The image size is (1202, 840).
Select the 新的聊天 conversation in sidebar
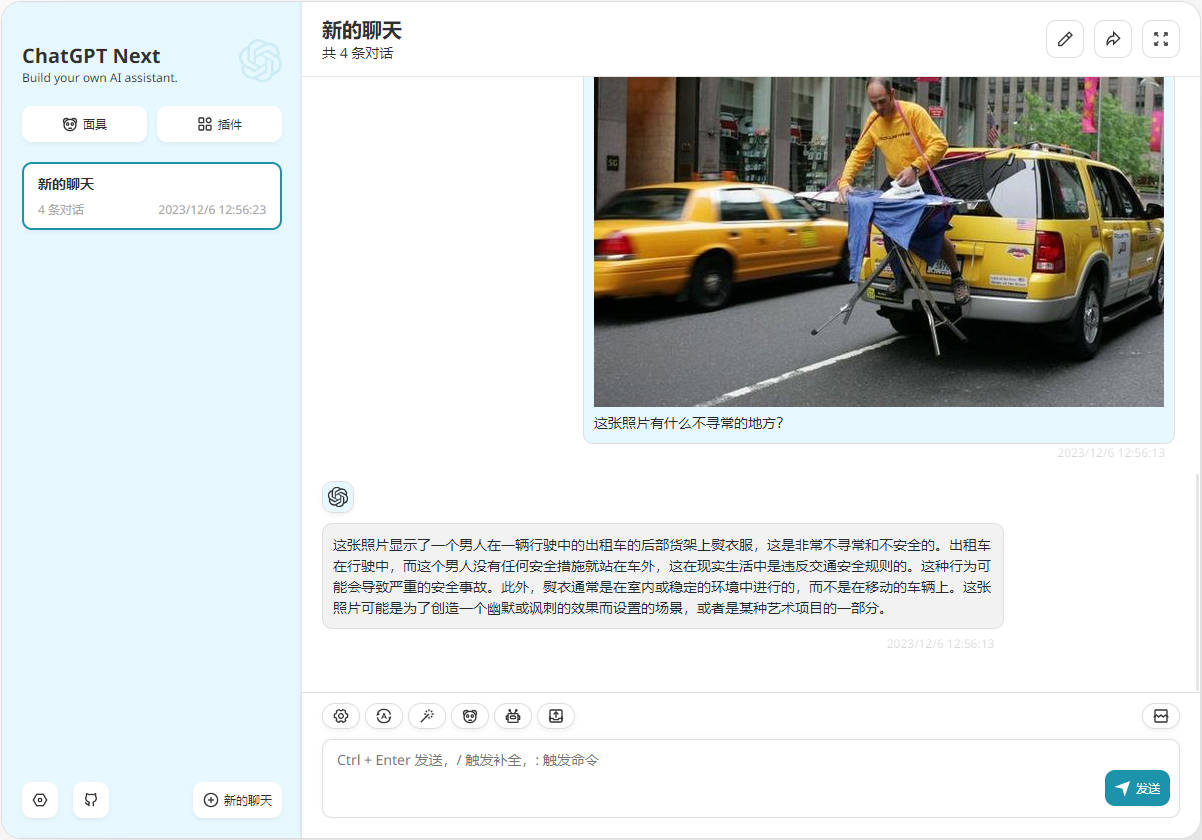pos(151,195)
